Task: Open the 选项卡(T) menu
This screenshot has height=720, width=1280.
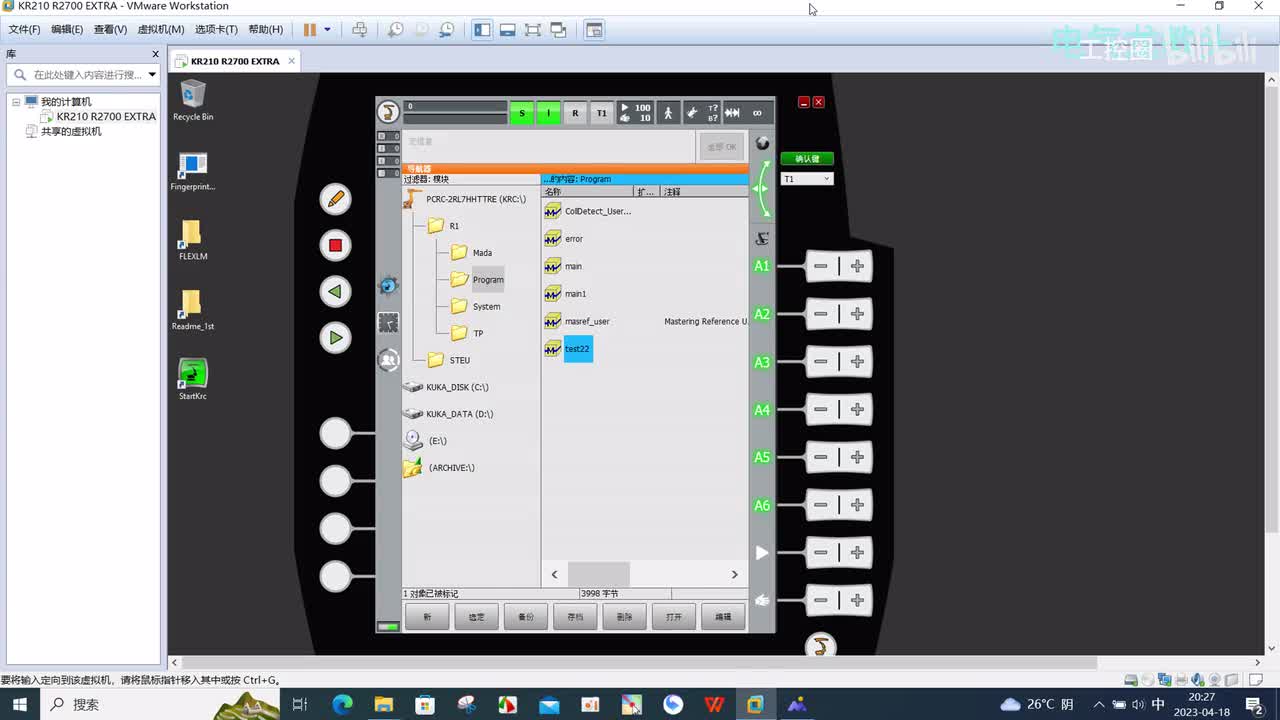Action: (216, 30)
